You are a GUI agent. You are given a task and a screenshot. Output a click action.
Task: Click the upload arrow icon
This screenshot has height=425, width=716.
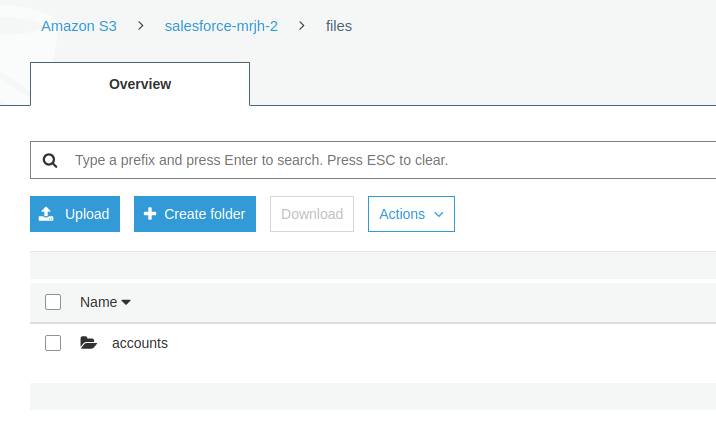click(x=46, y=214)
